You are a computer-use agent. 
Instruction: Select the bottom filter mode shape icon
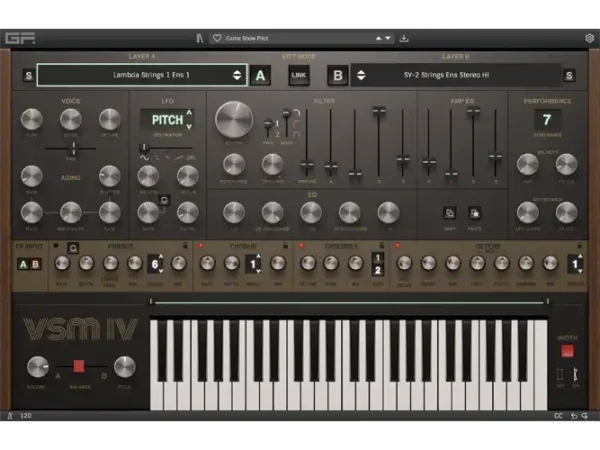click(x=297, y=134)
